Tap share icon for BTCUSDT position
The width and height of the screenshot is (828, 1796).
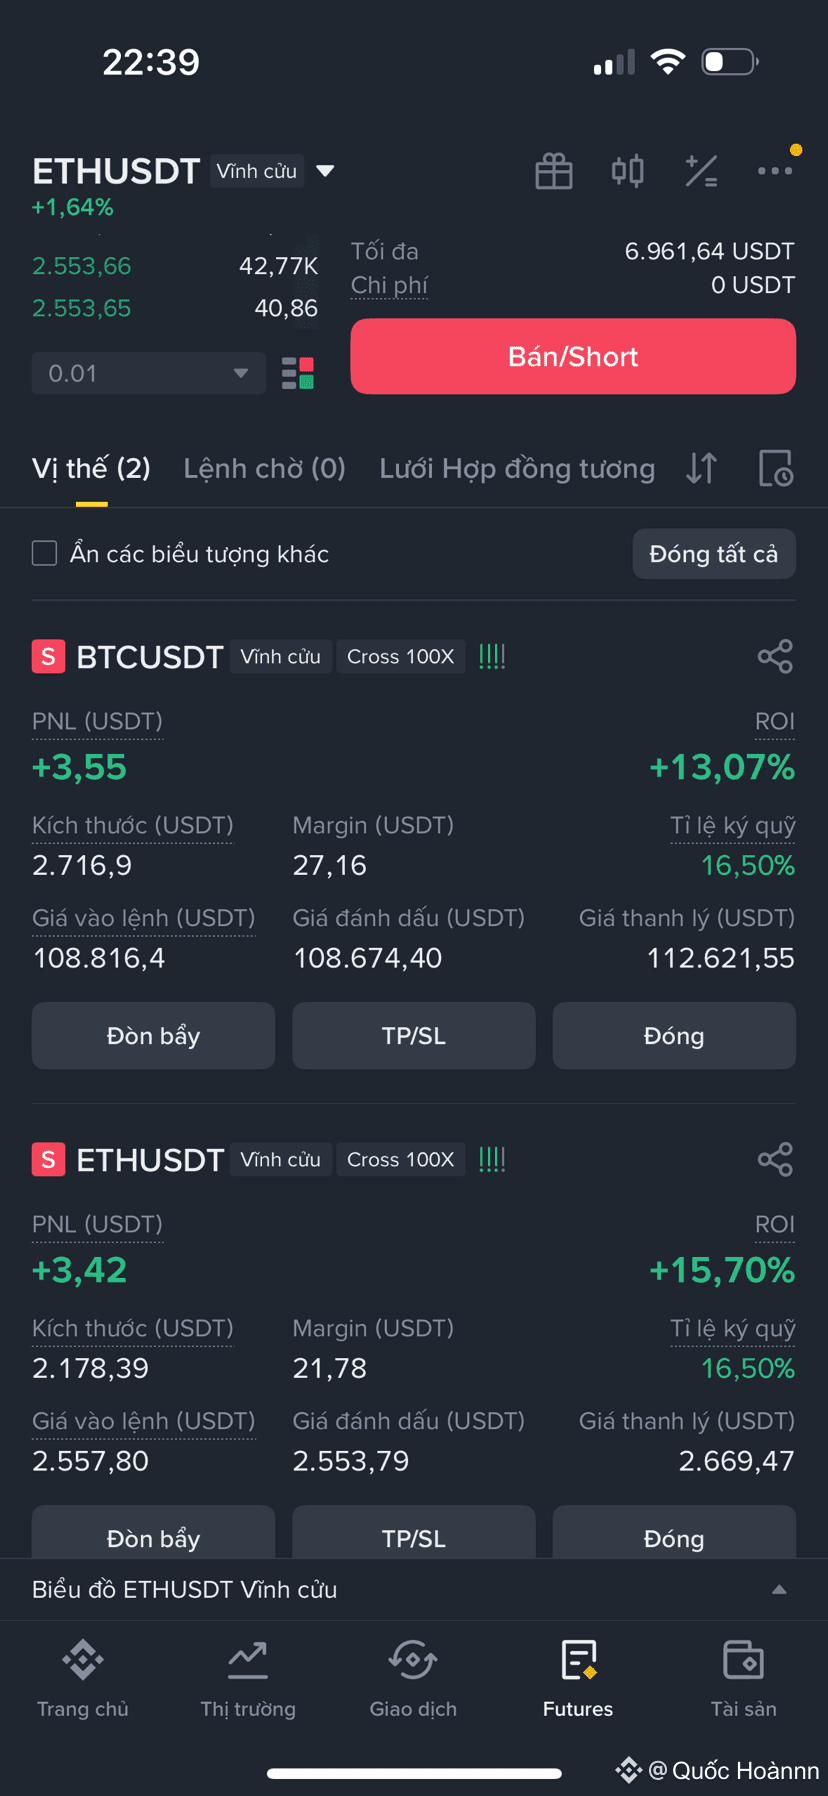775,656
